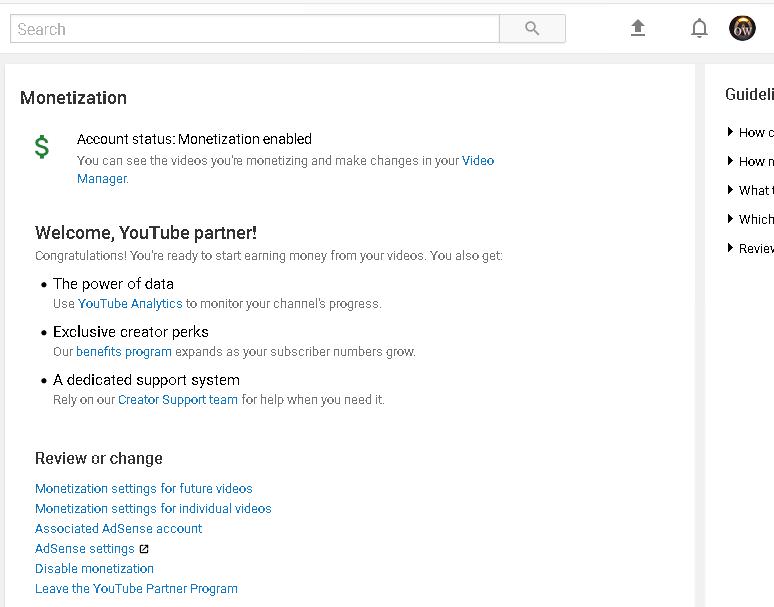Click the green dollar sign icon
This screenshot has height=607, width=774.
point(42,147)
